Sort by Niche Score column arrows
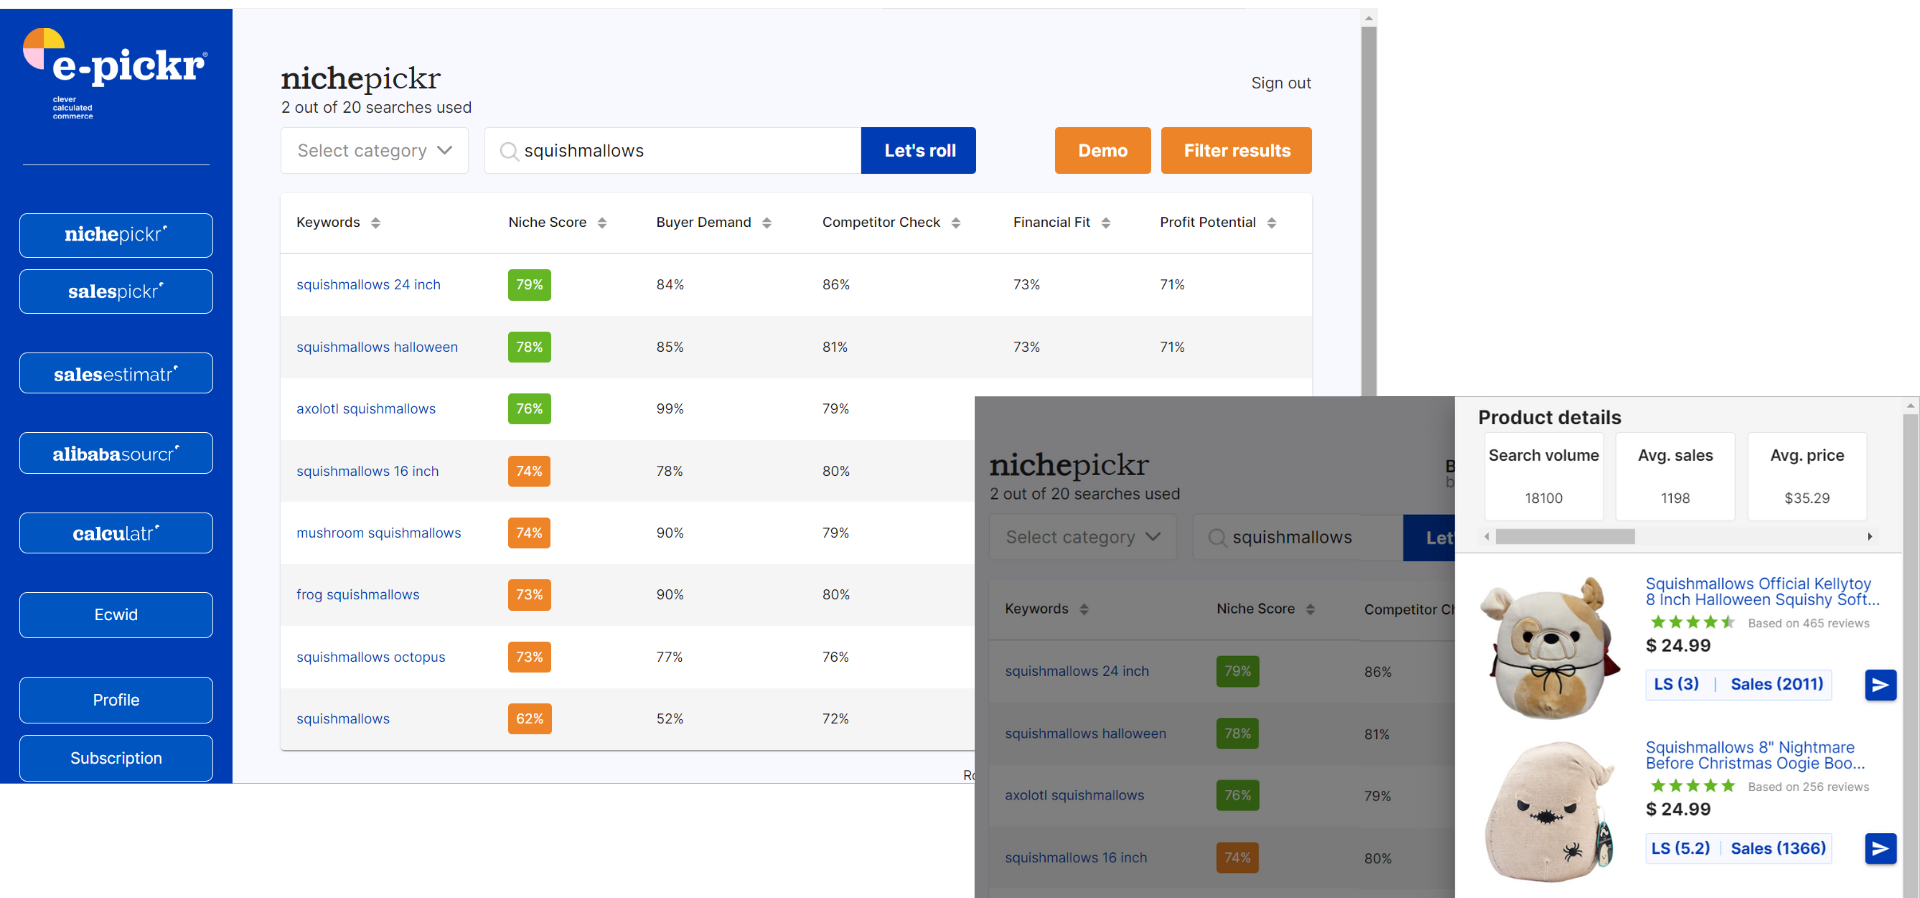The height and width of the screenshot is (898, 1920). point(602,223)
